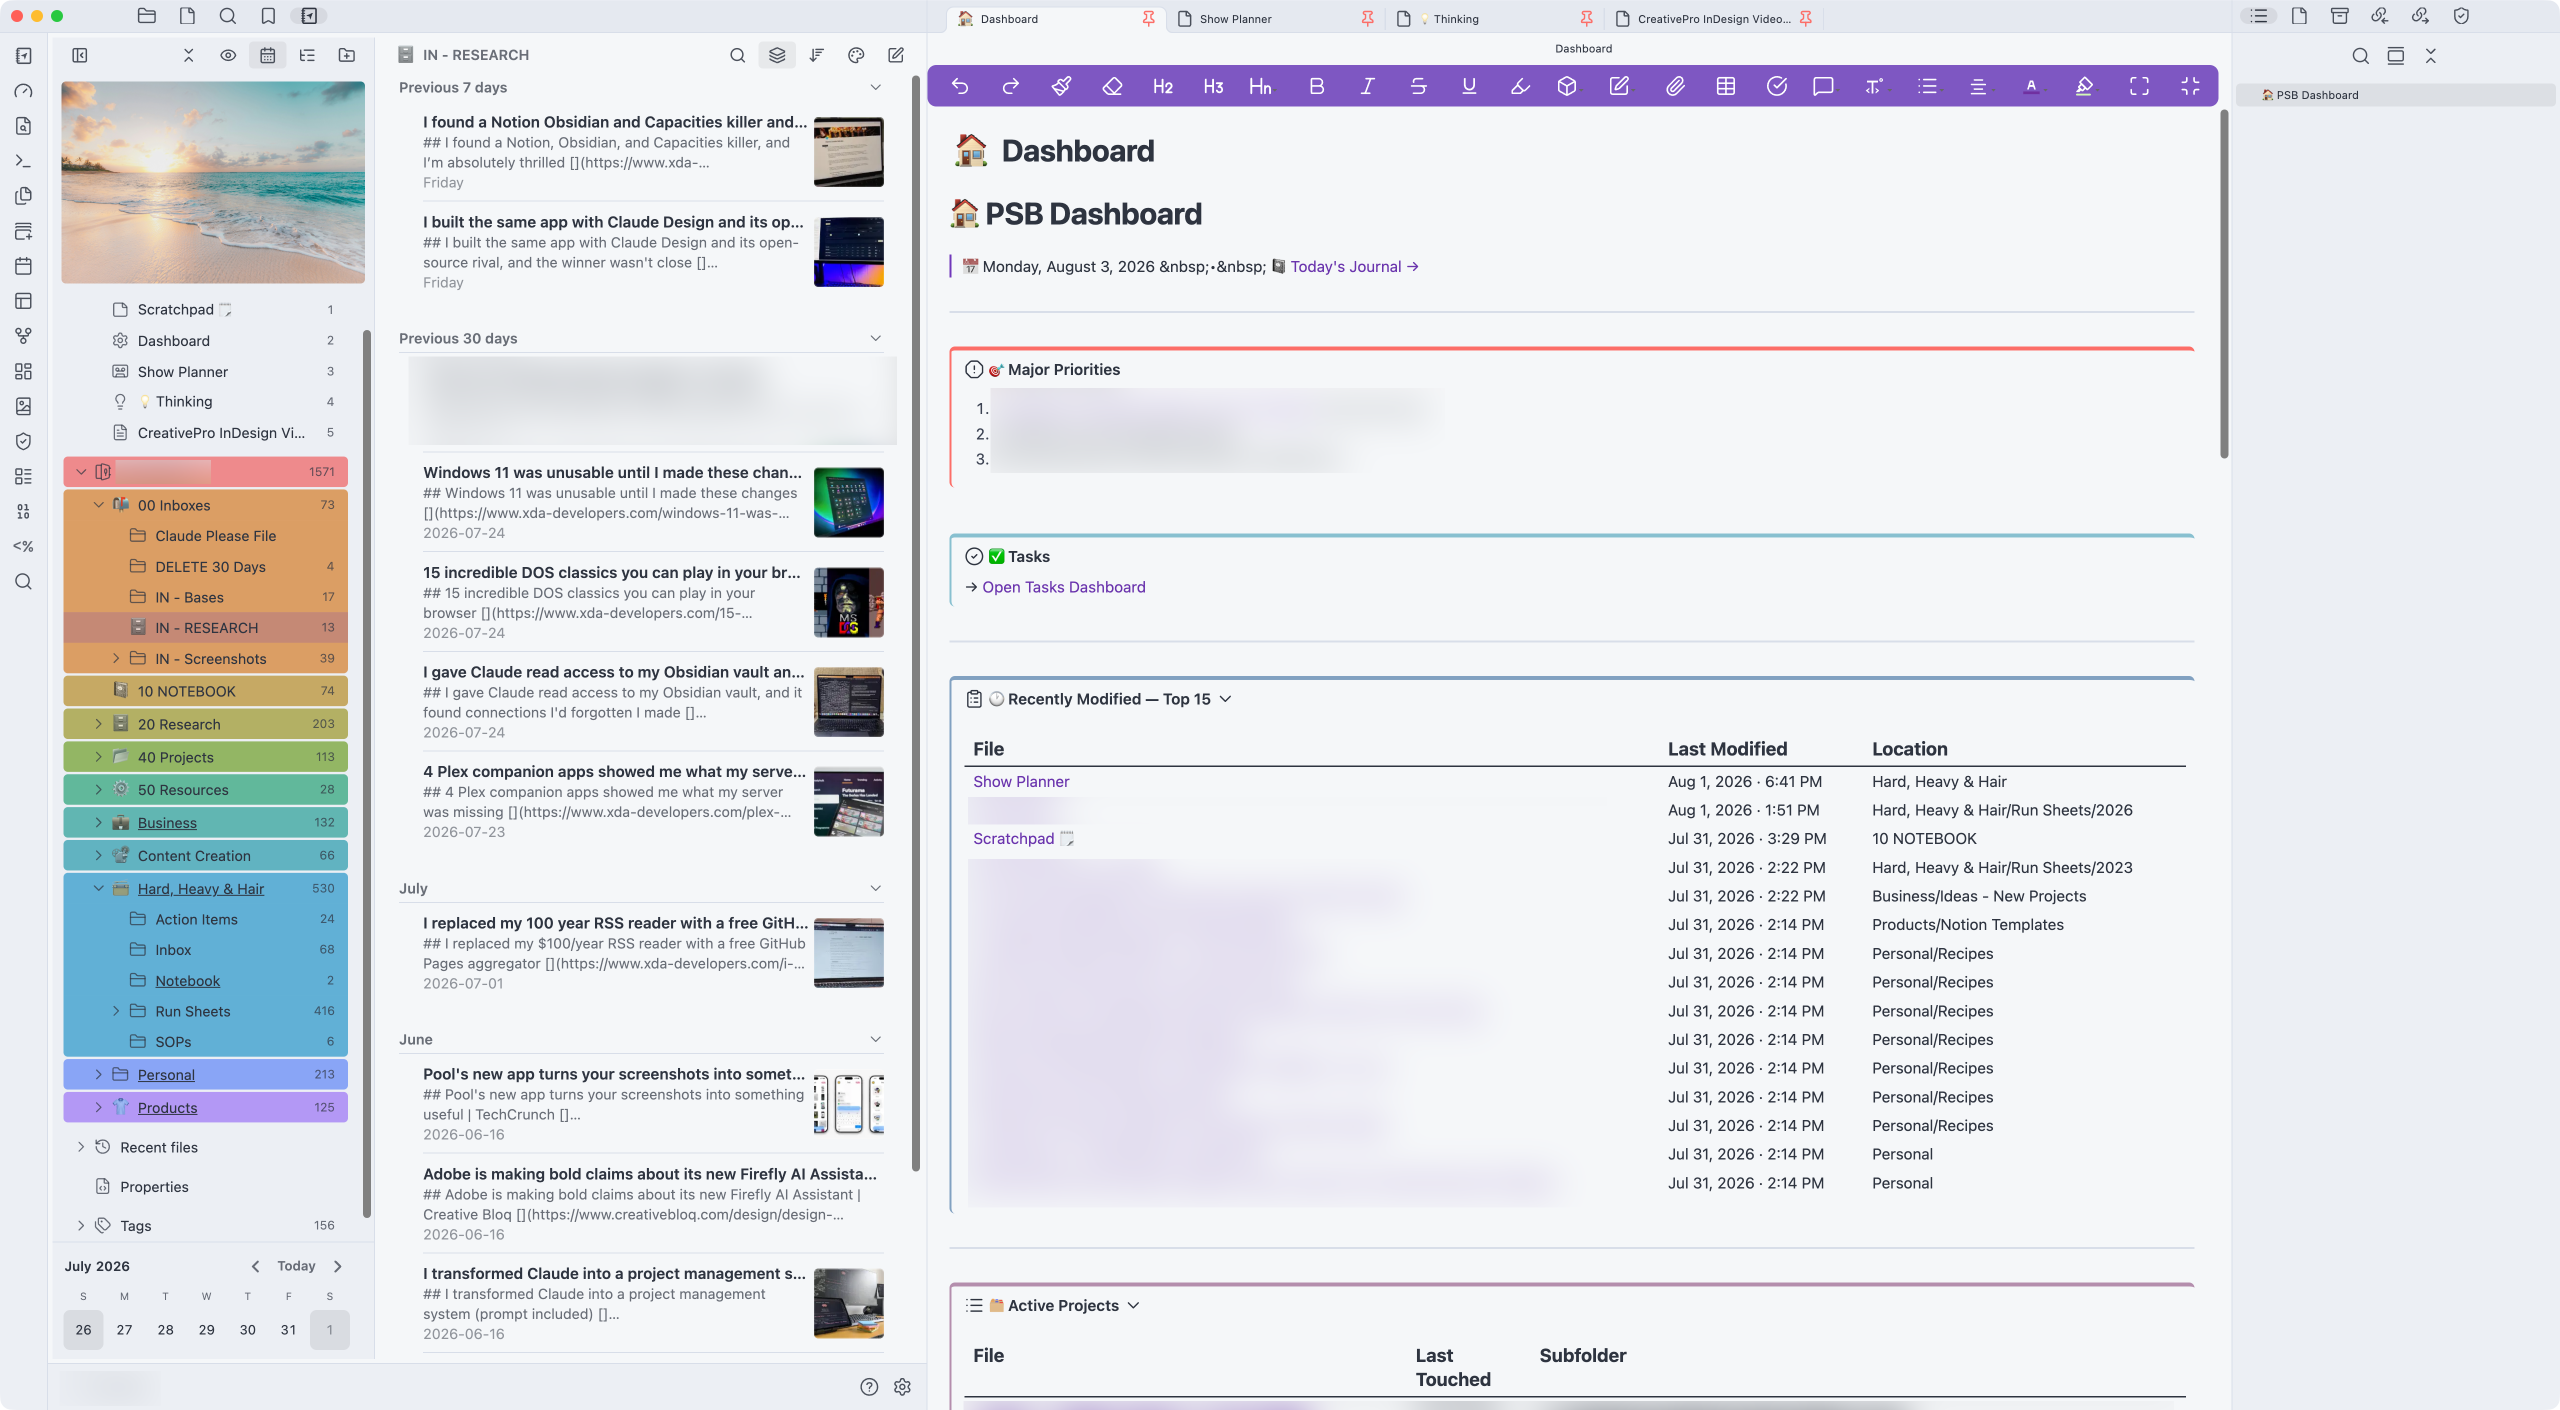Select the outline tab in right sidebar
This screenshot has width=2560, height=1410.
point(2259,16)
